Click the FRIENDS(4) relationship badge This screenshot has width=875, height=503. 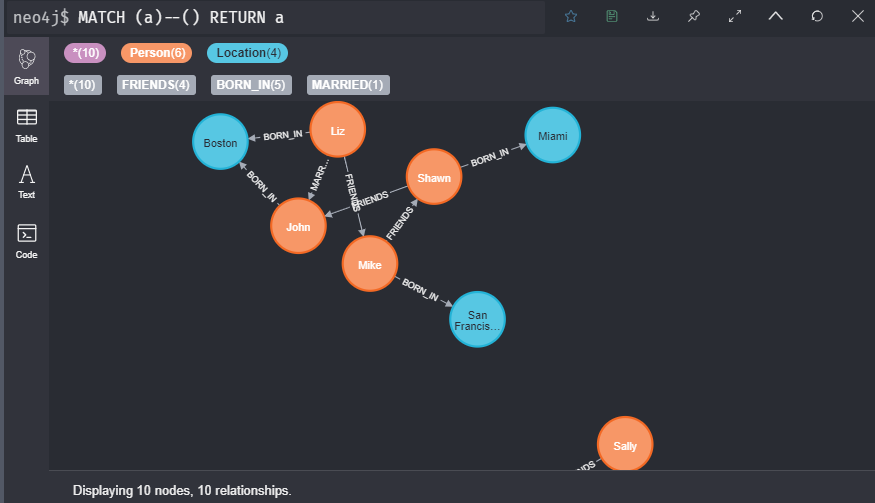tap(156, 85)
